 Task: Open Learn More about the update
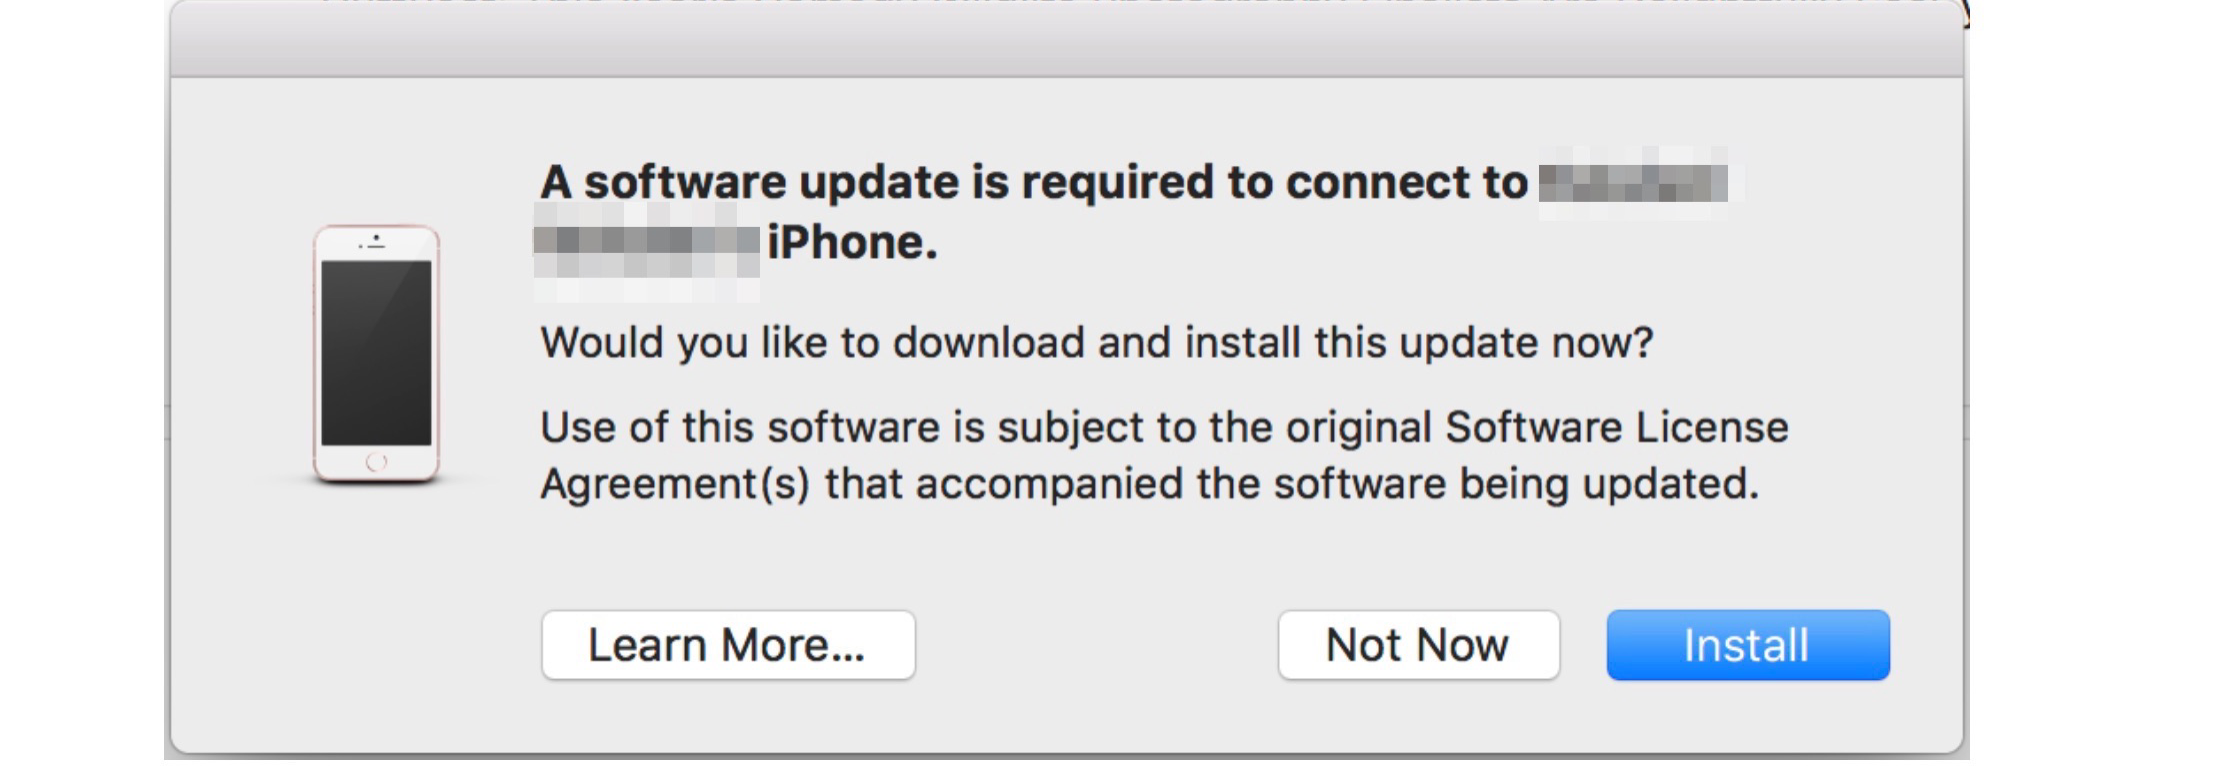tap(727, 645)
